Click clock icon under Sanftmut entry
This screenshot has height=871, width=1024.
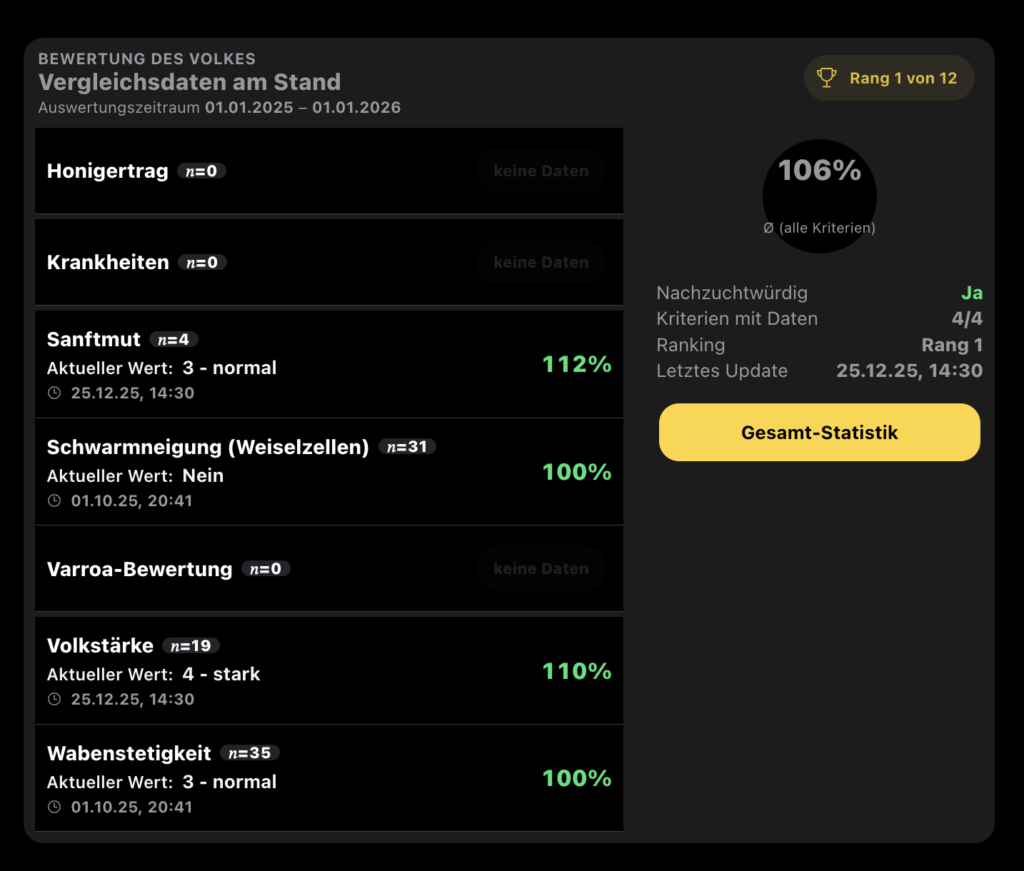(54, 393)
